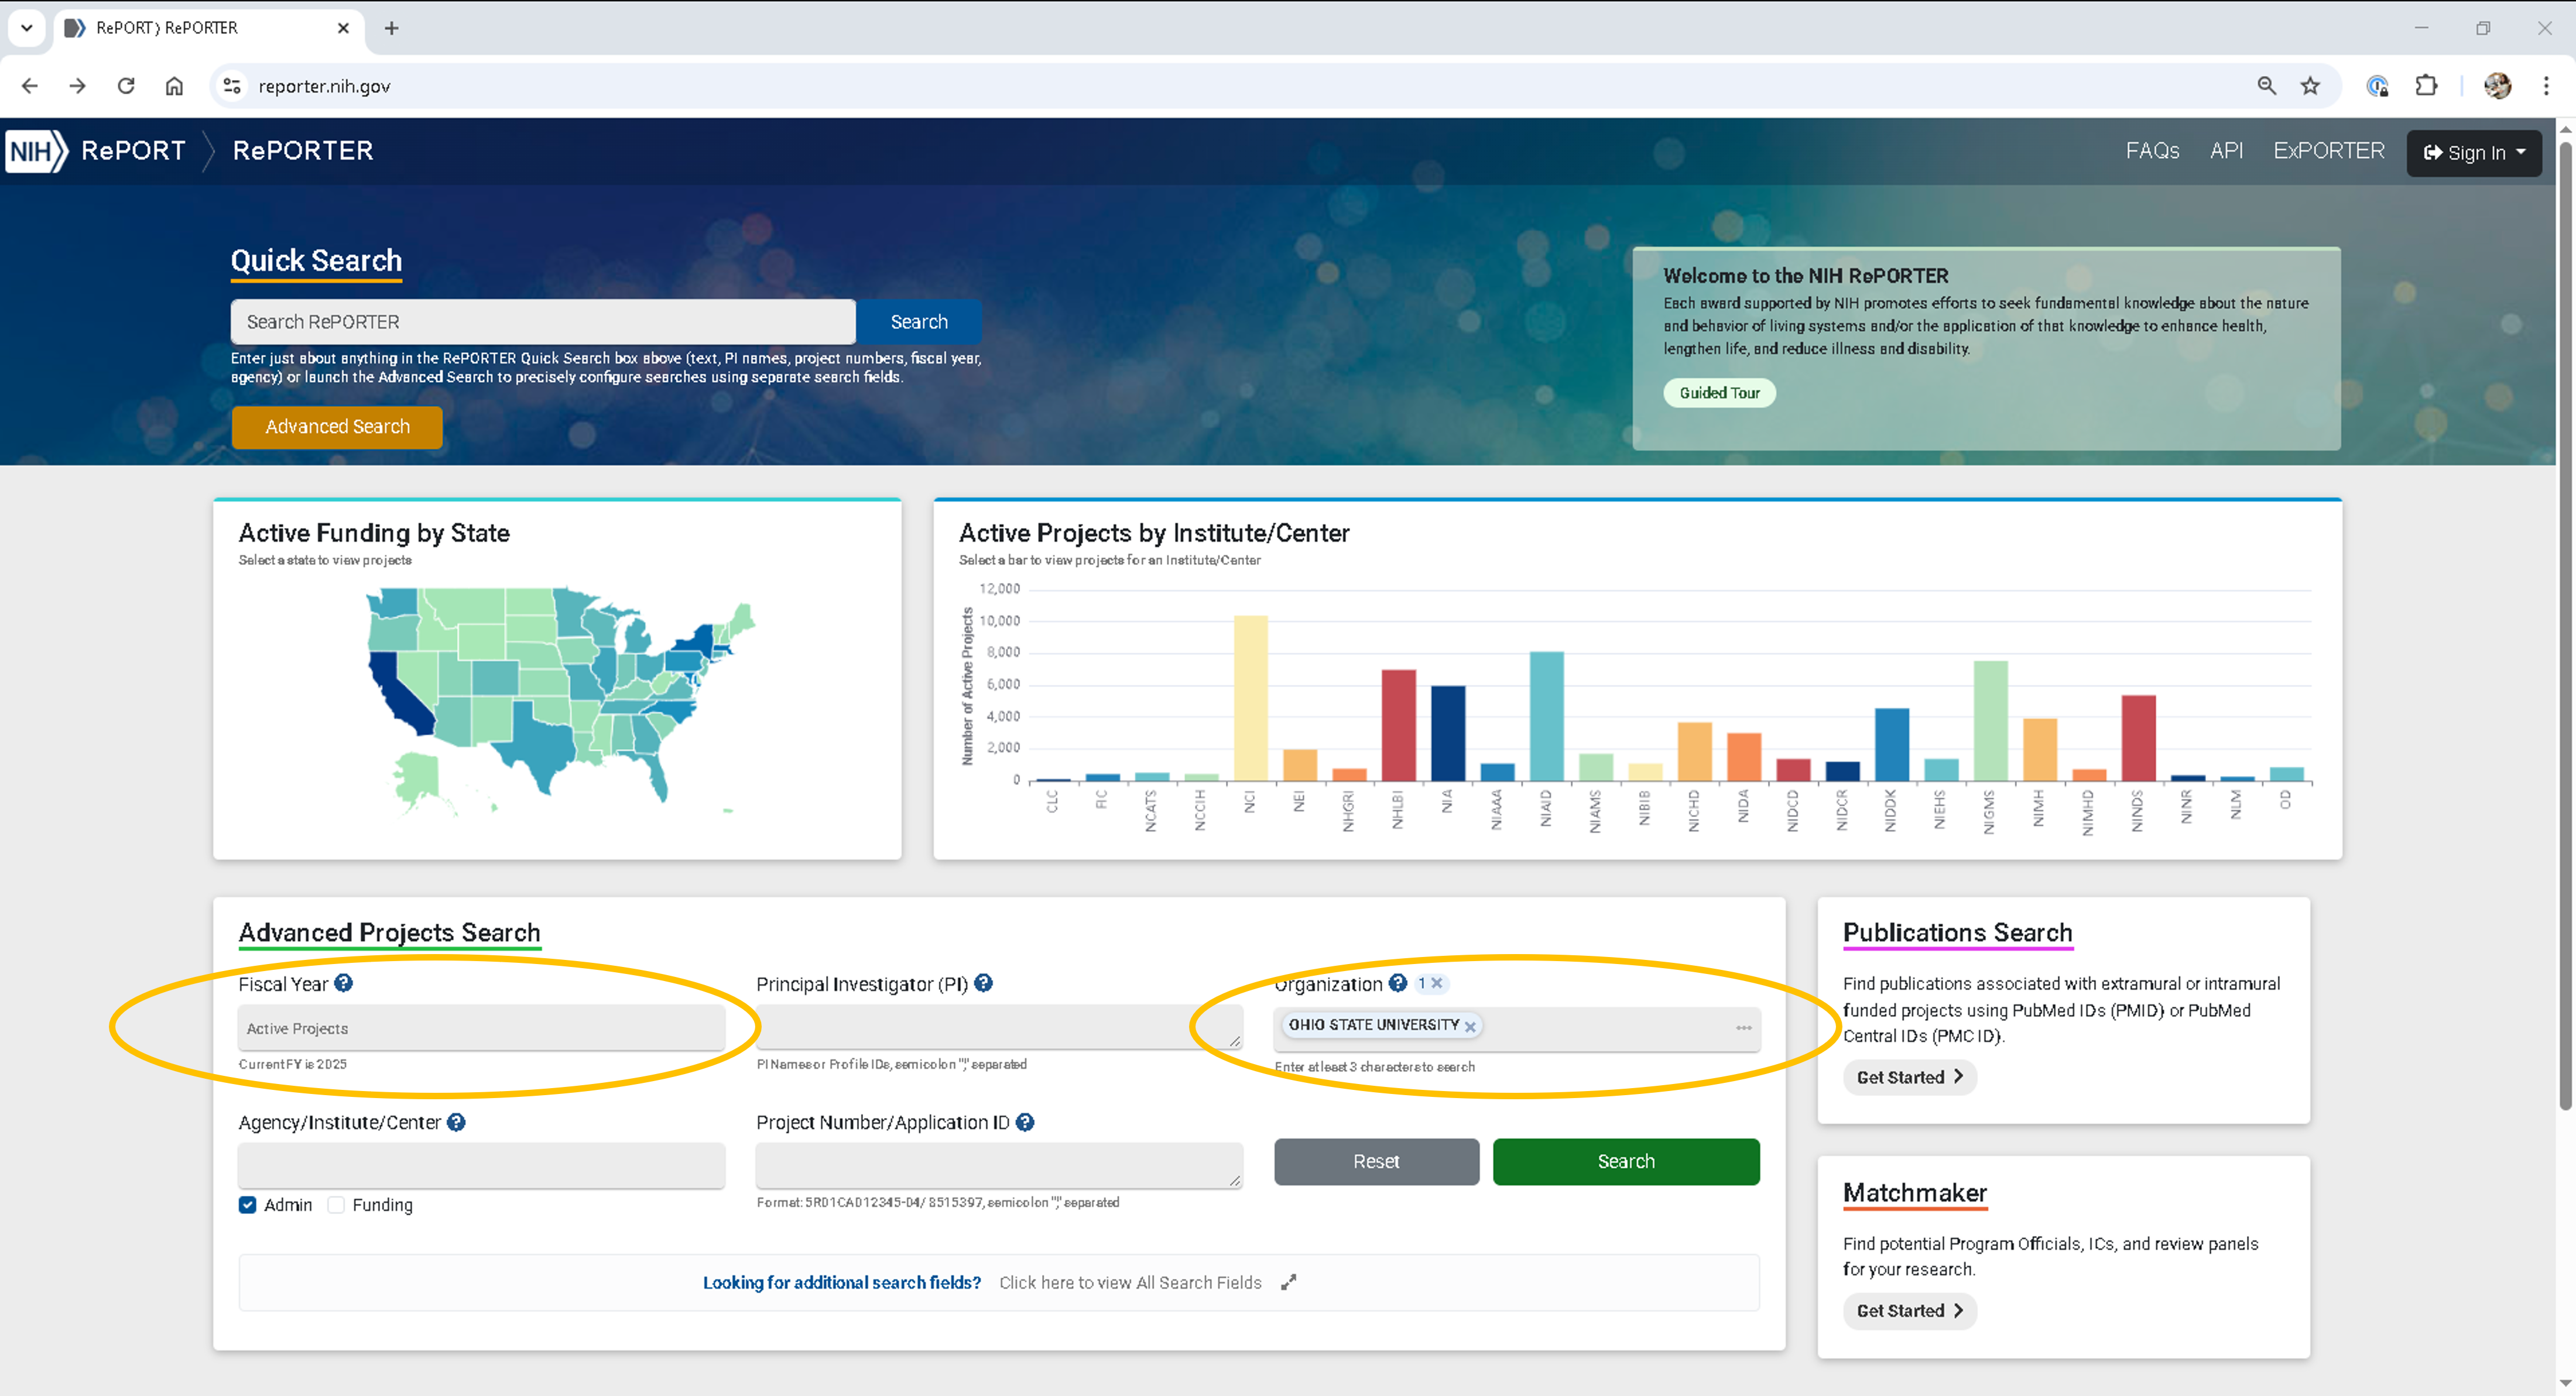Click the Fiscal Year help question icon
Screen dimensions: 2576x1396
pyautogui.click(x=343, y=983)
